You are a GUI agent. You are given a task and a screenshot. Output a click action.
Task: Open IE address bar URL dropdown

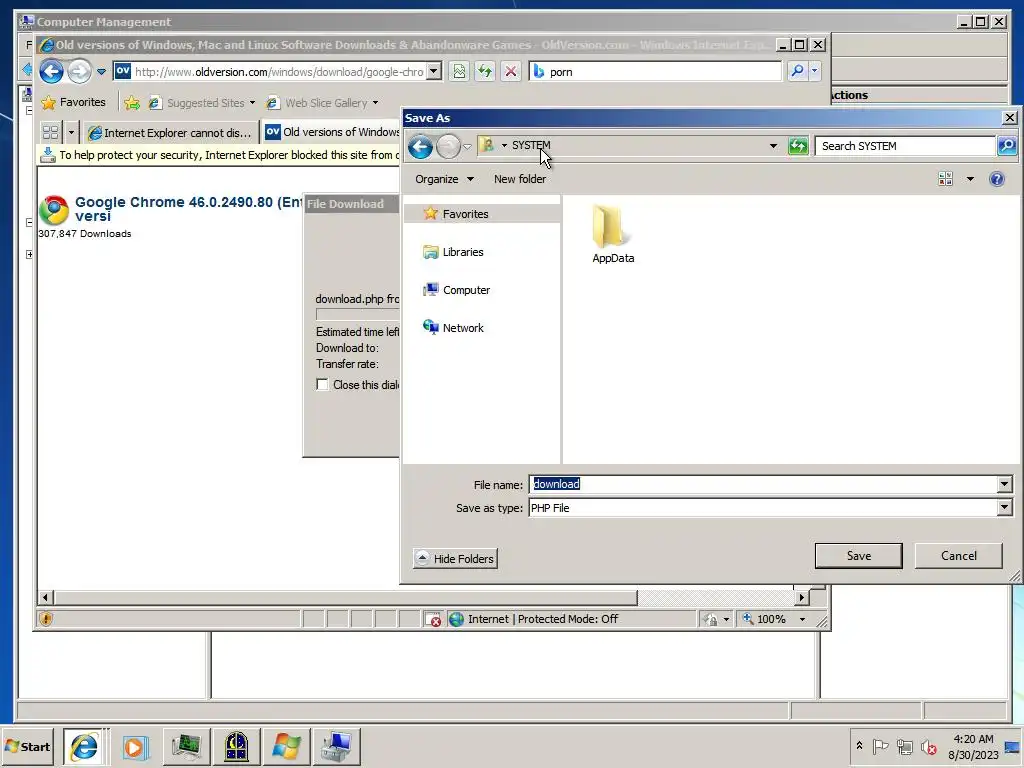[x=434, y=71]
